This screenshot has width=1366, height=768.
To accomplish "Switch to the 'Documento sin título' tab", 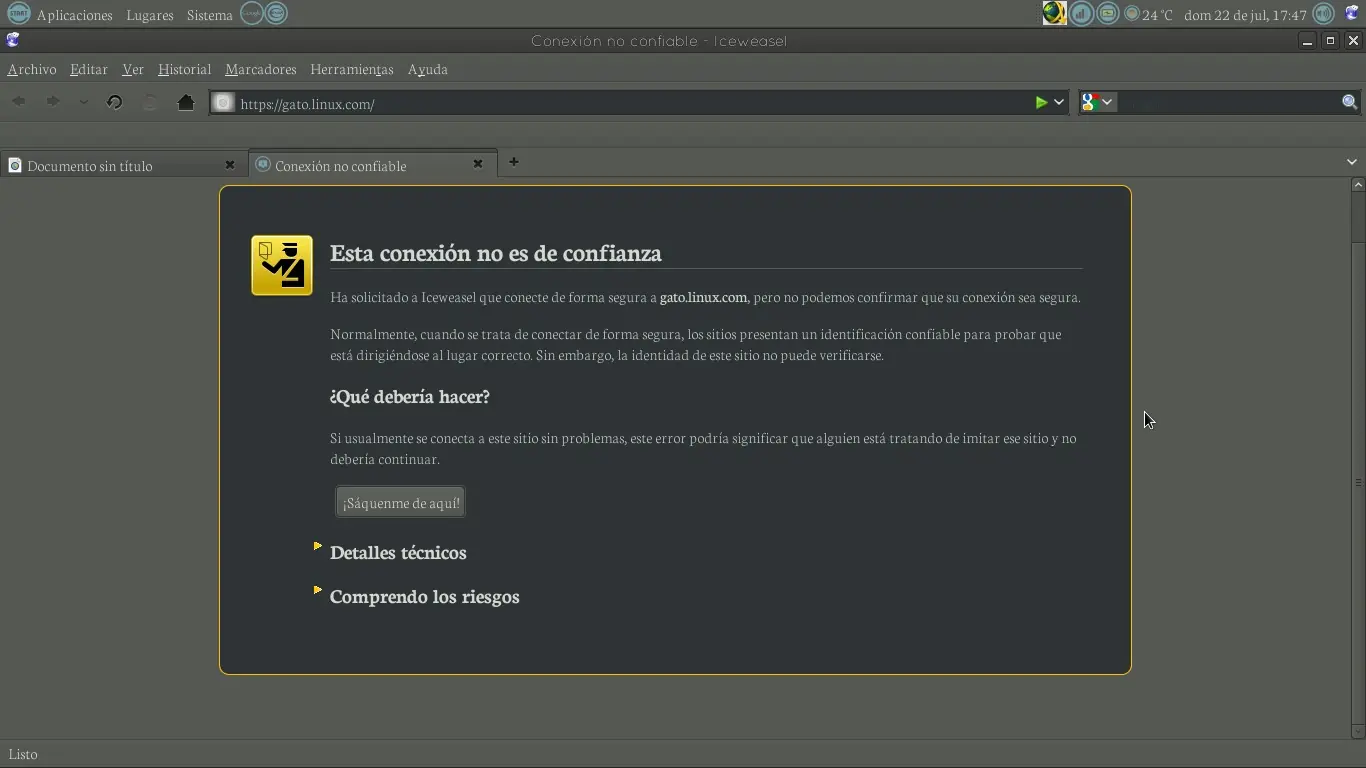I will click(123, 165).
